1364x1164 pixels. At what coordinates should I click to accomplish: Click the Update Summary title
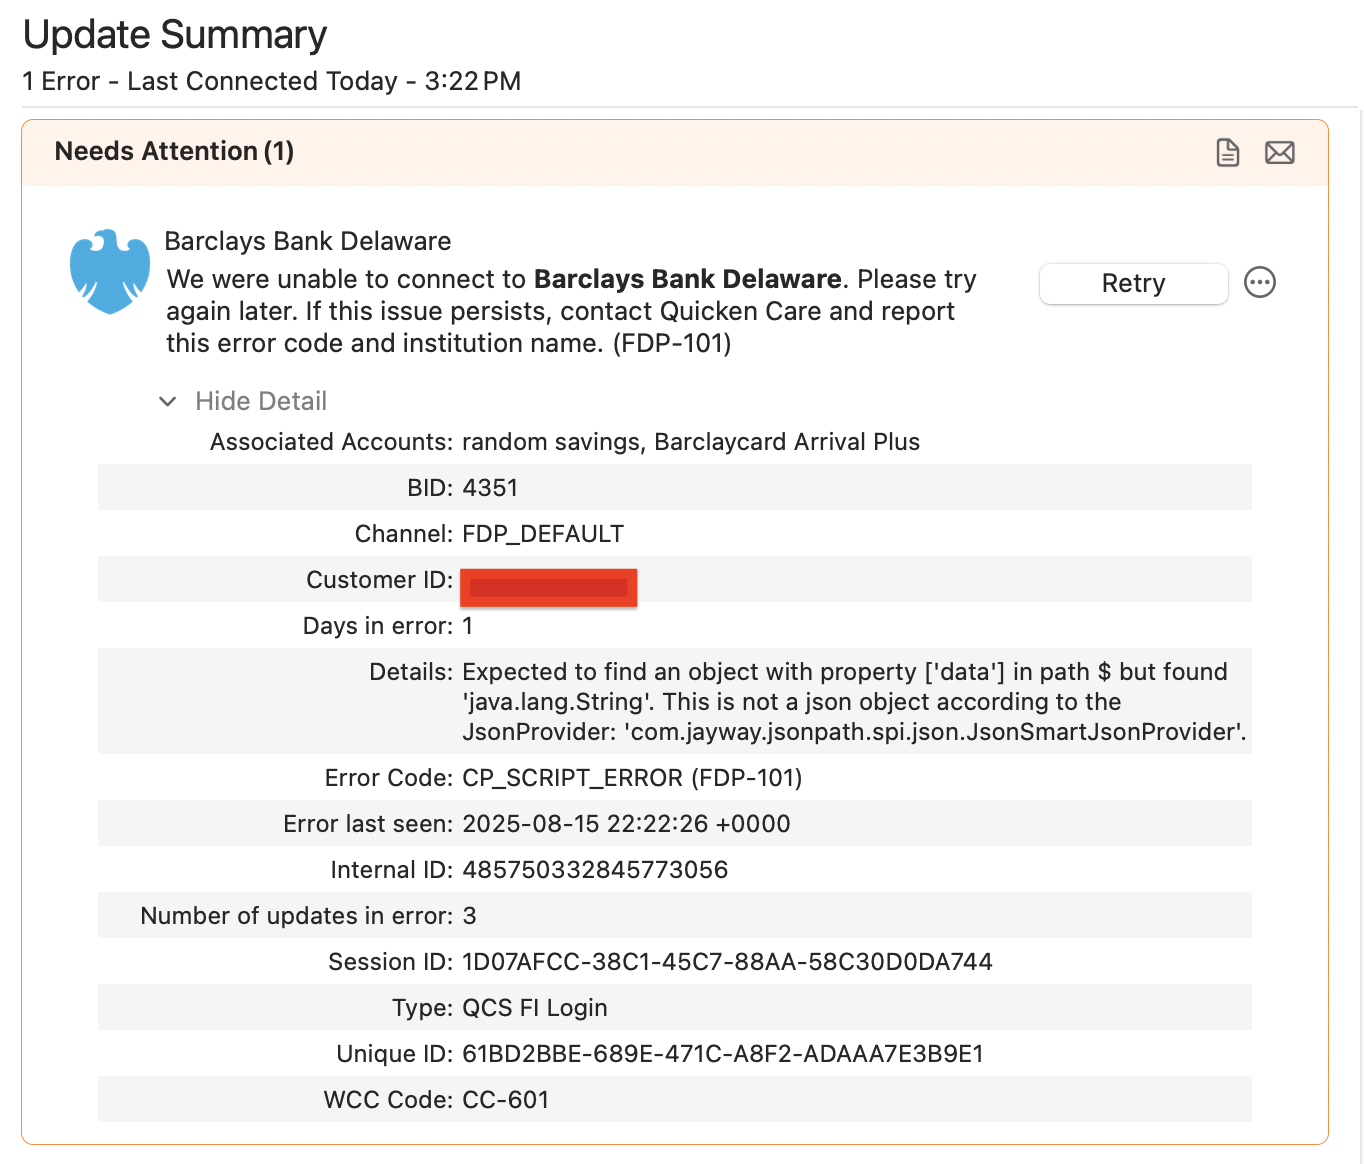(x=175, y=35)
